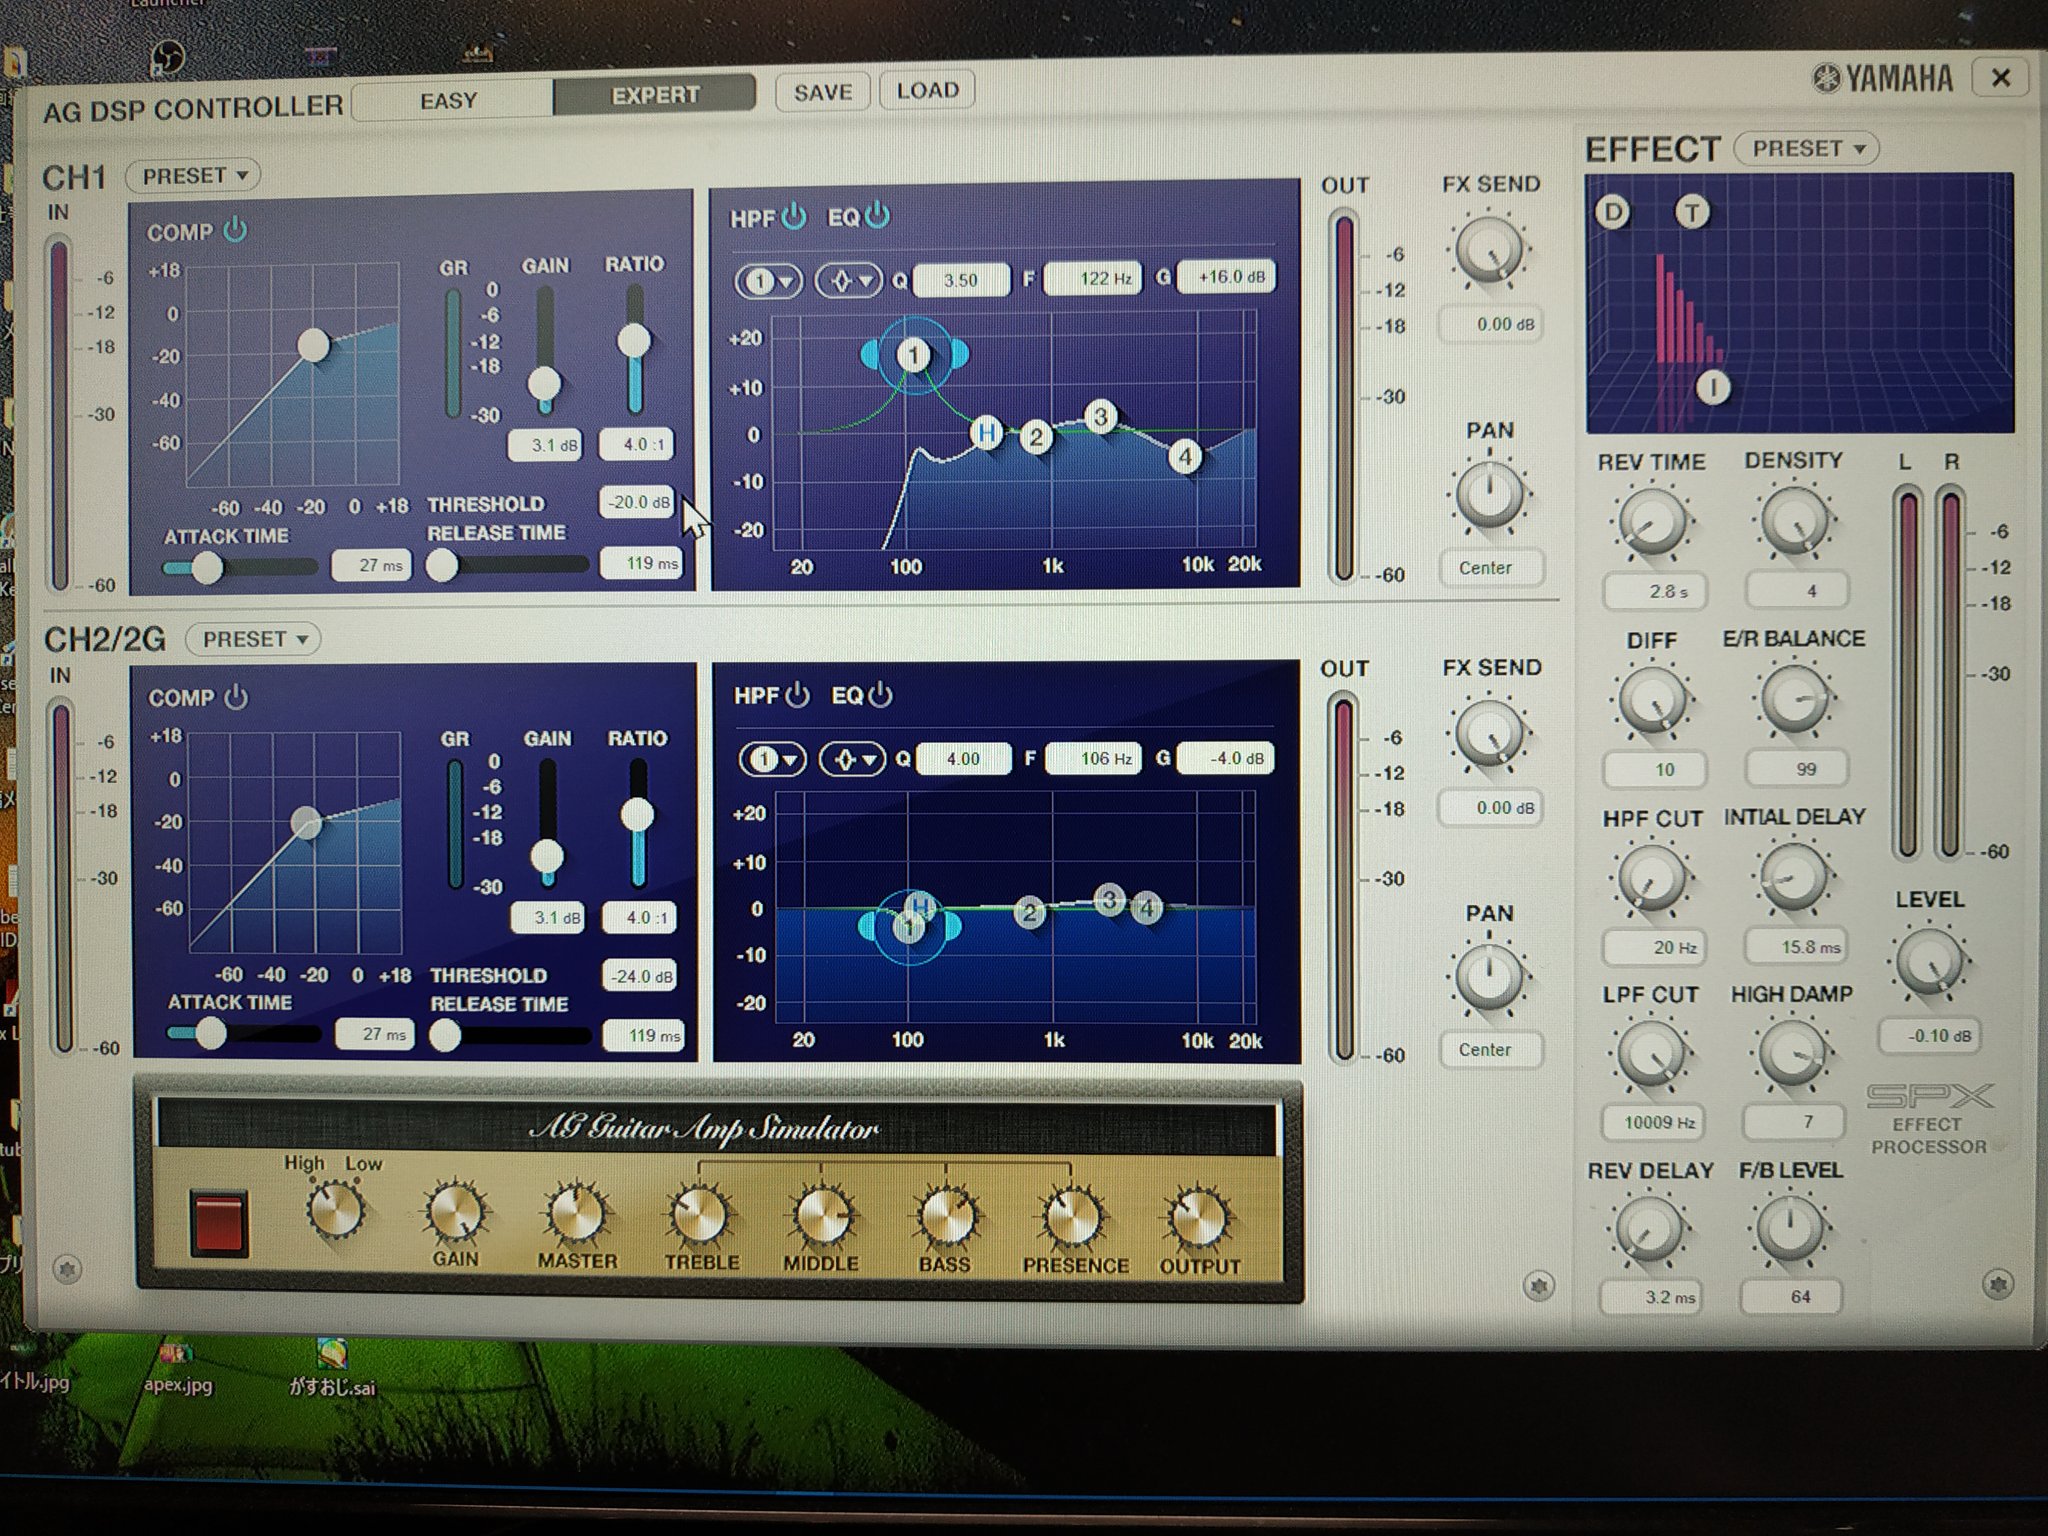Open the EFFECT PRESET dropdown

coord(1806,148)
